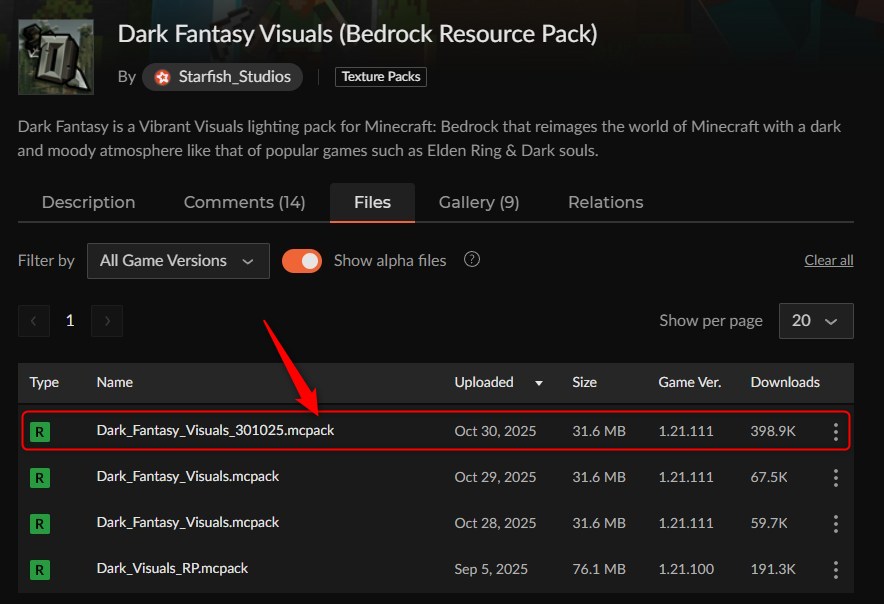The height and width of the screenshot is (604, 884).
Task: Click release icon in the Oct 29 row
Action: (39, 478)
